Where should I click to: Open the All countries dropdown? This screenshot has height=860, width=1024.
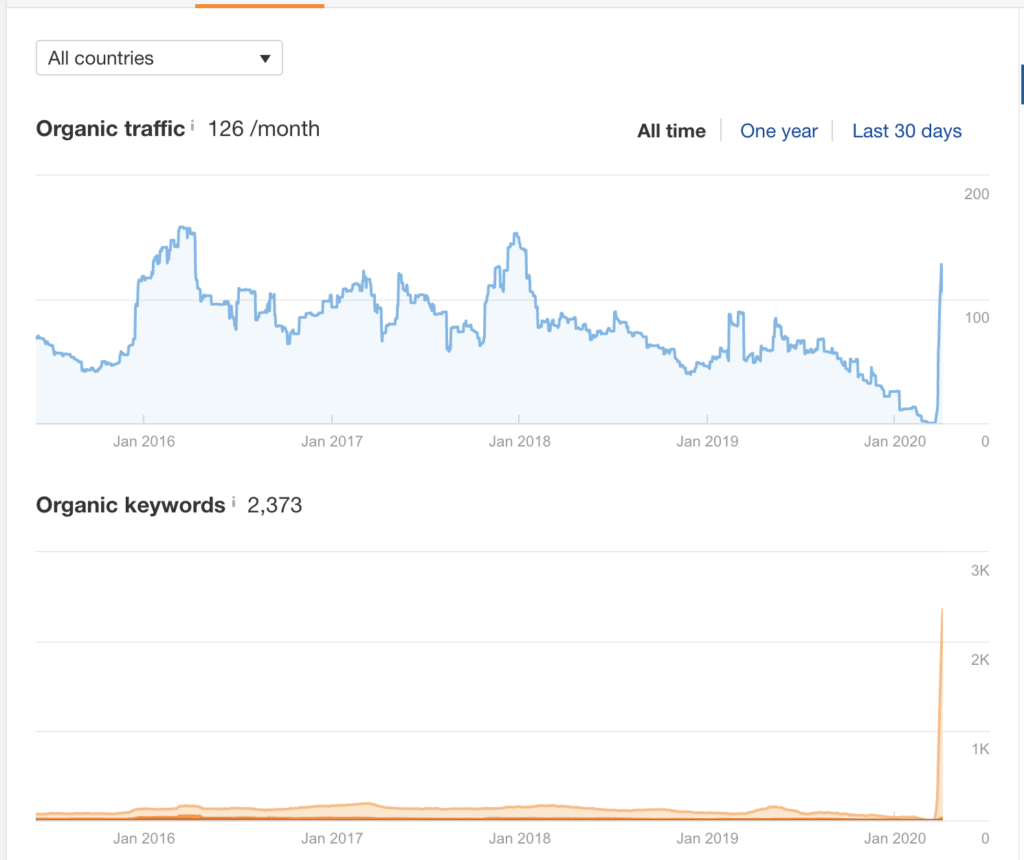tap(159, 58)
